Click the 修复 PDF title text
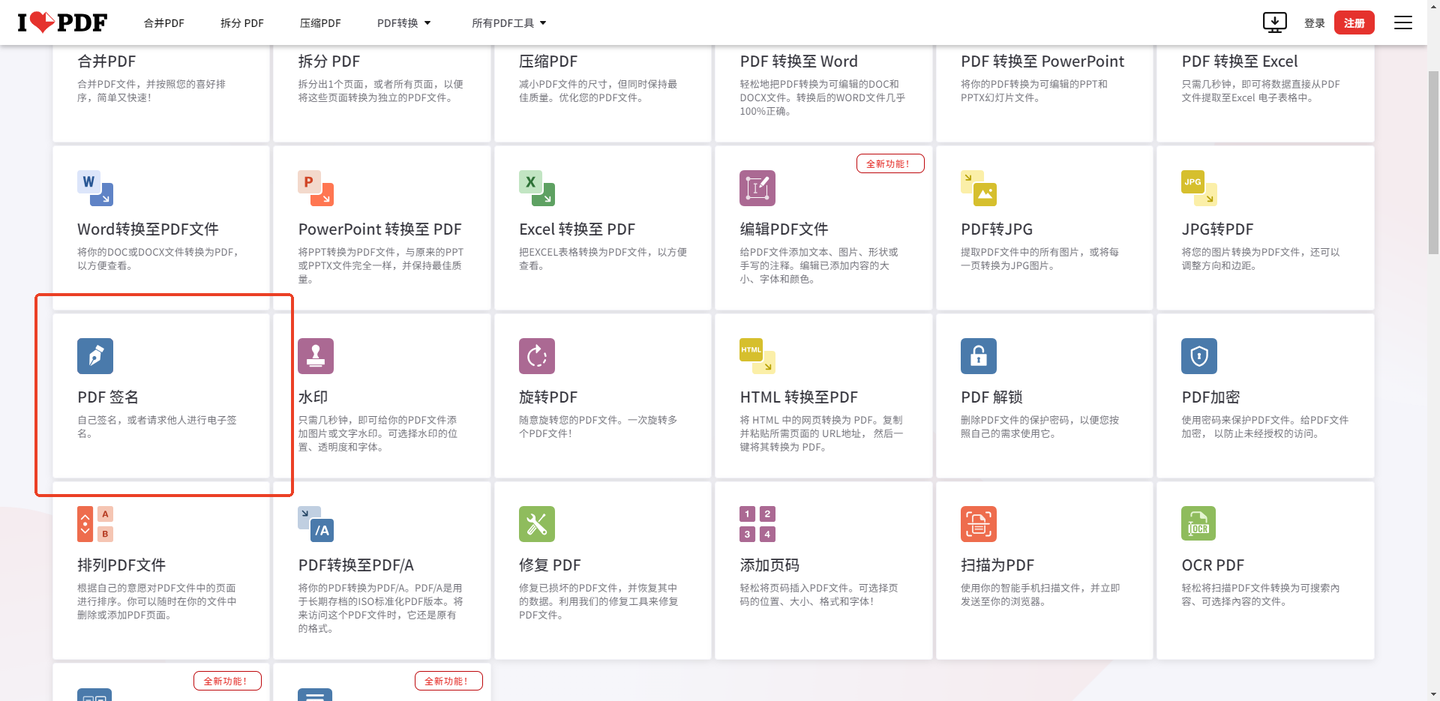1440x701 pixels. coord(550,565)
